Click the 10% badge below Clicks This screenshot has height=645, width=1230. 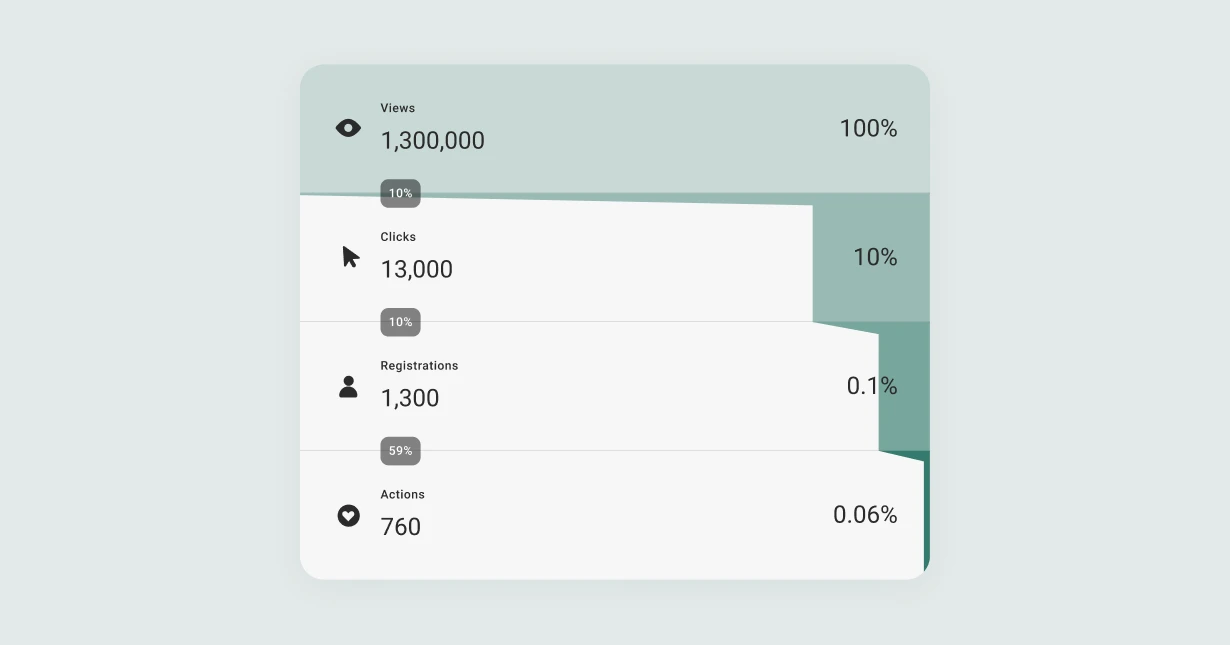(x=400, y=322)
